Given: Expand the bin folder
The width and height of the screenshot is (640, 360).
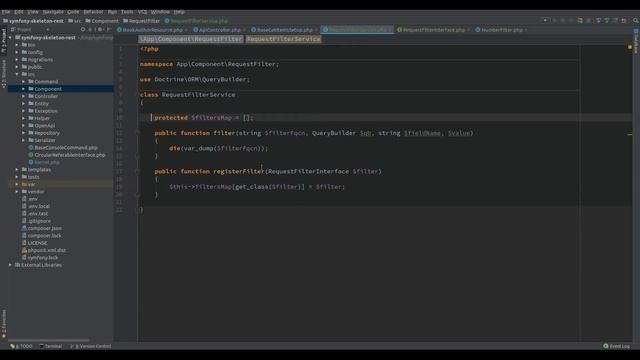Looking at the screenshot, I should (17, 45).
